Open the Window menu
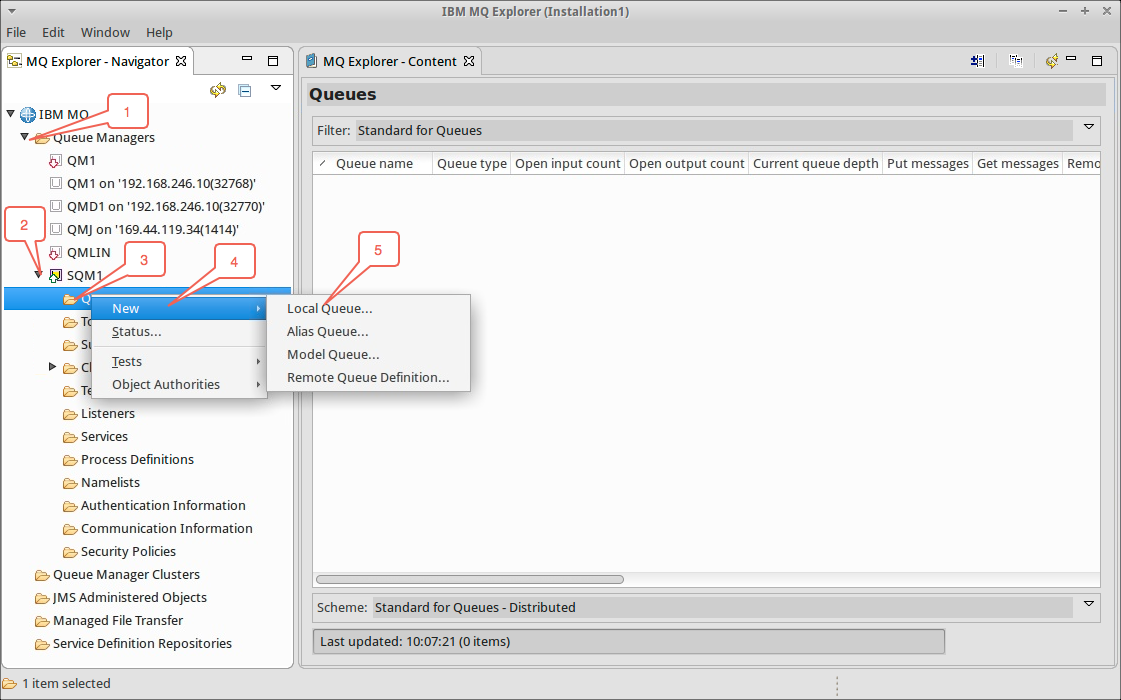Image resolution: width=1121 pixels, height=700 pixels. tap(105, 32)
